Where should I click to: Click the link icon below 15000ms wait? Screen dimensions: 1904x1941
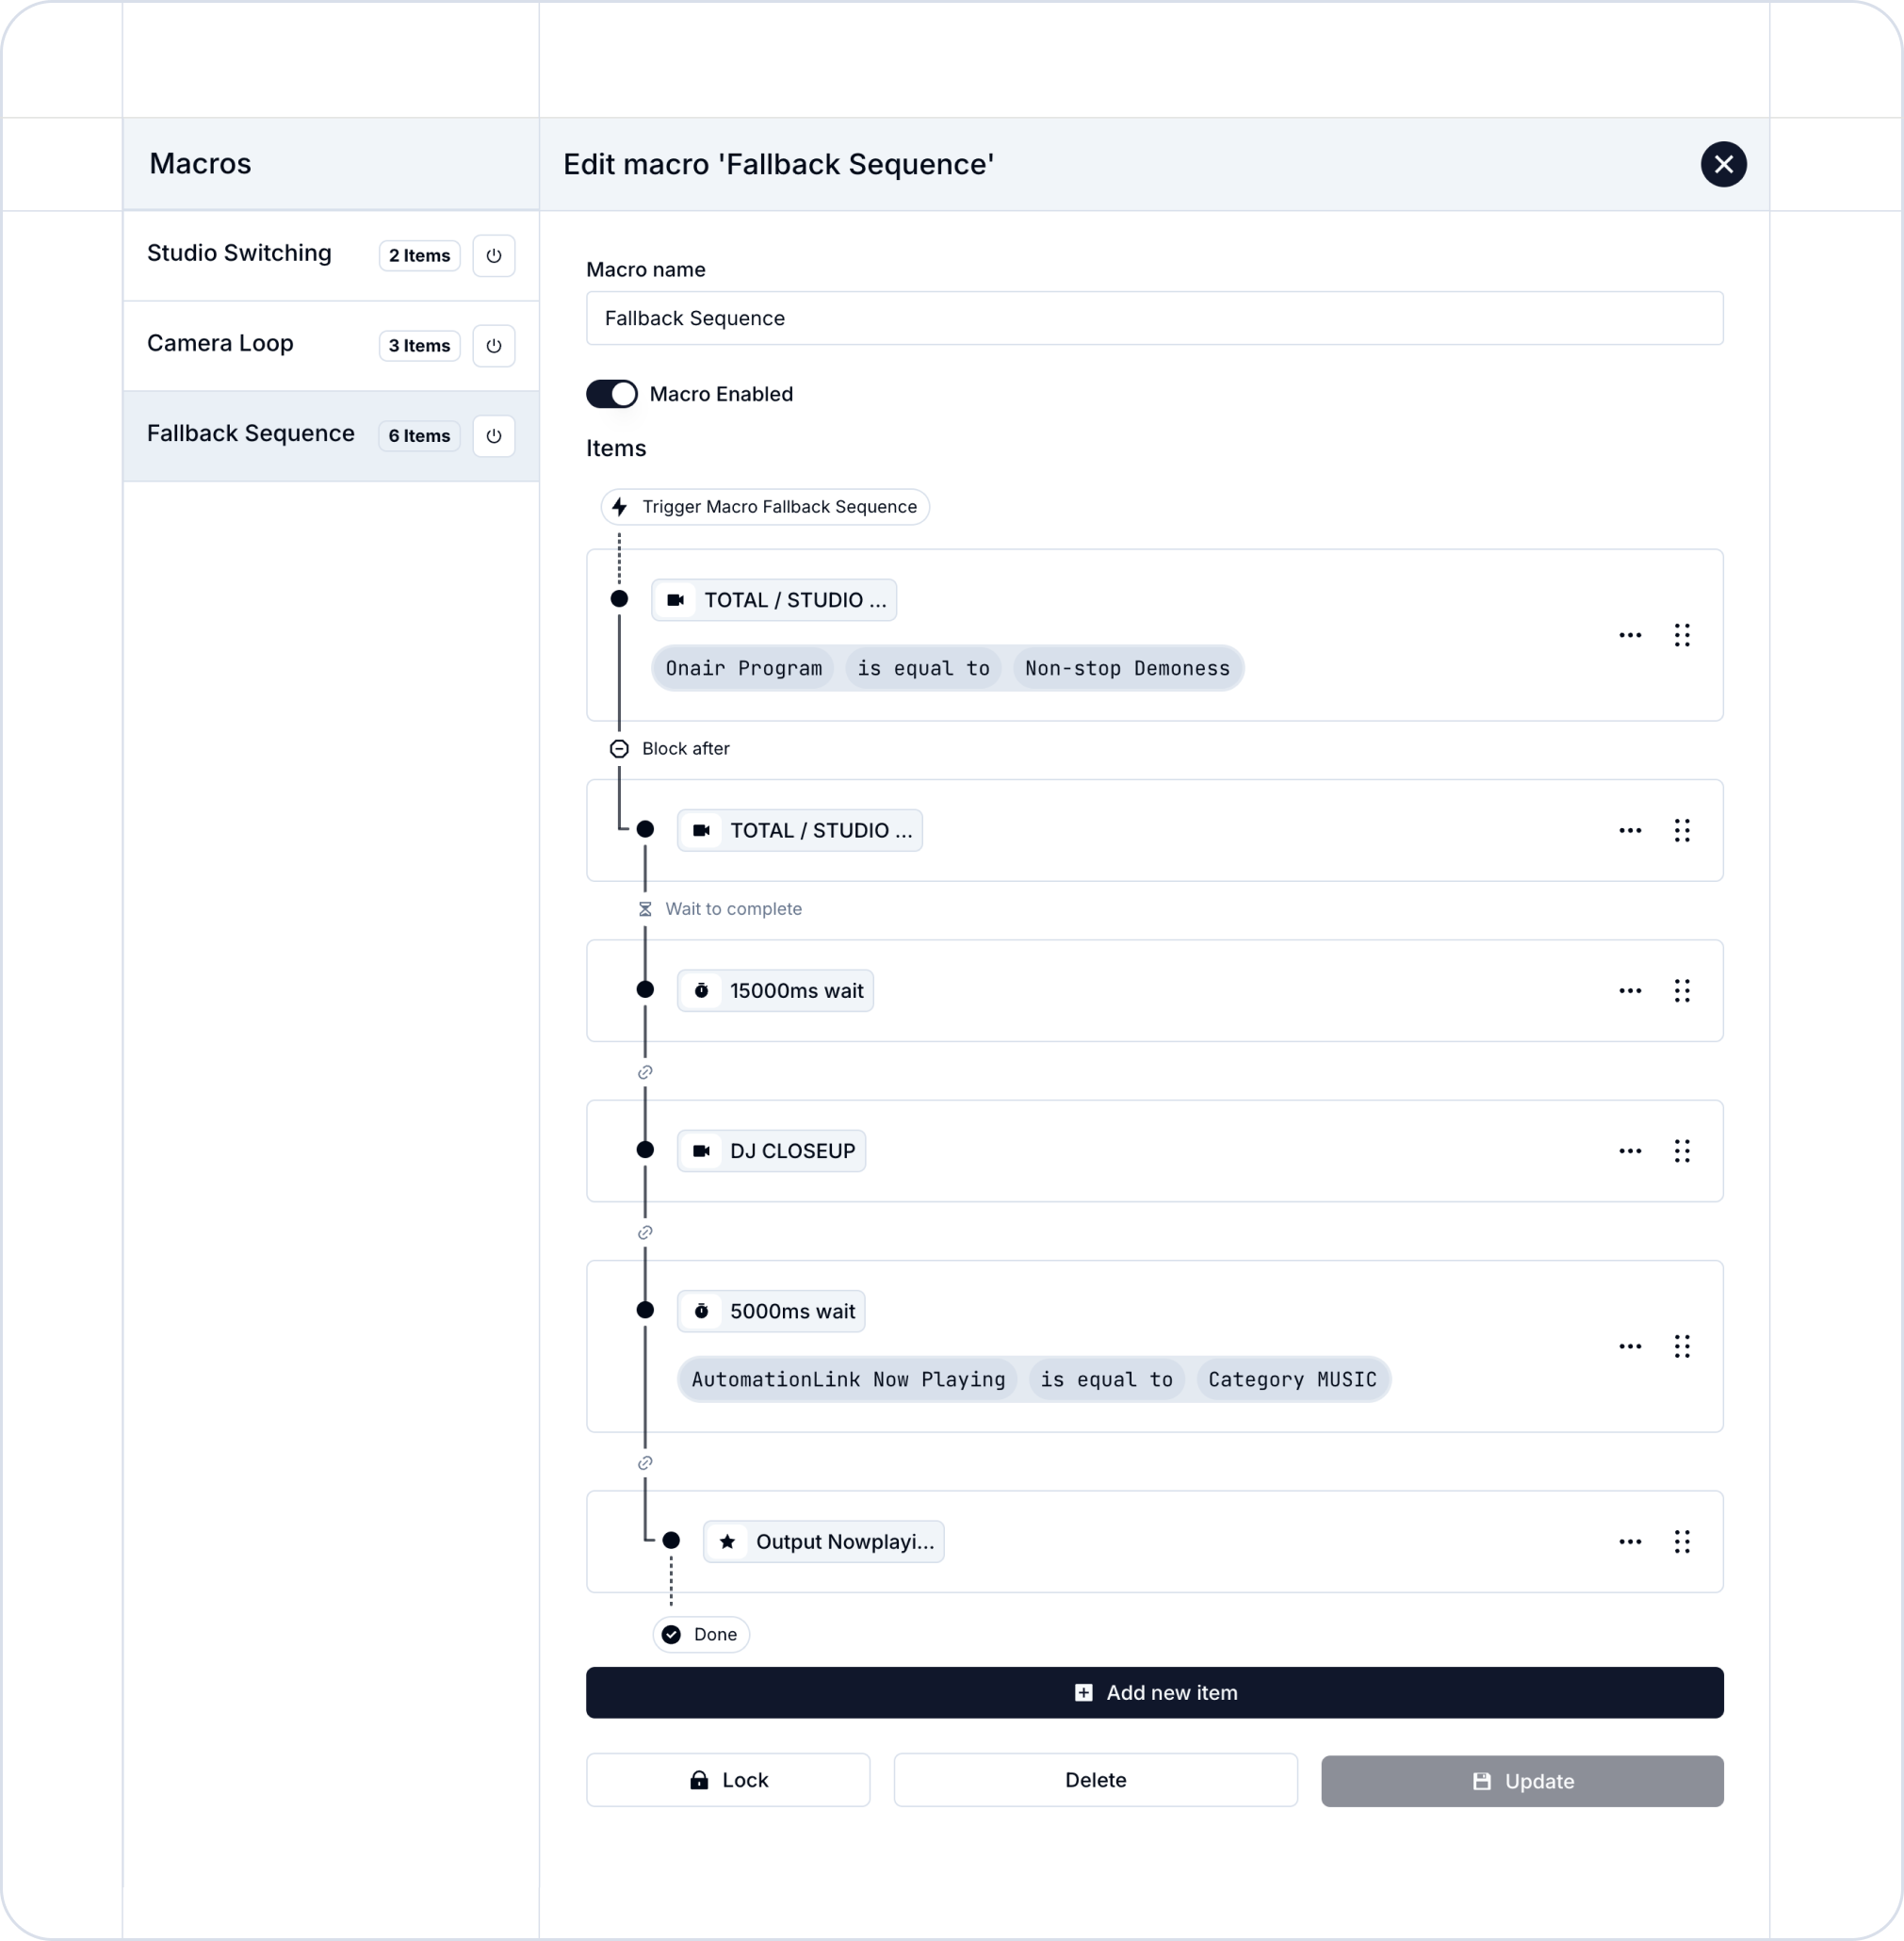645,1072
